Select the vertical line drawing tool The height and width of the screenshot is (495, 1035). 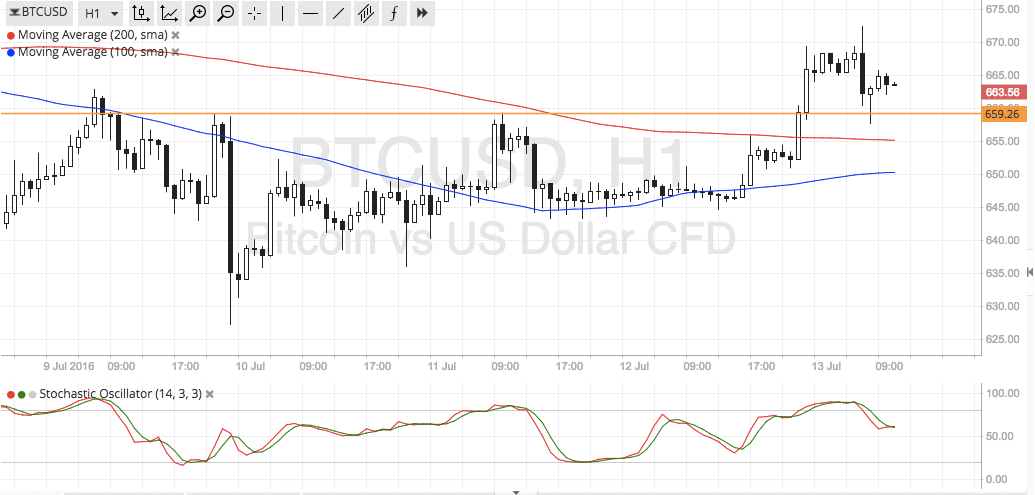point(283,13)
